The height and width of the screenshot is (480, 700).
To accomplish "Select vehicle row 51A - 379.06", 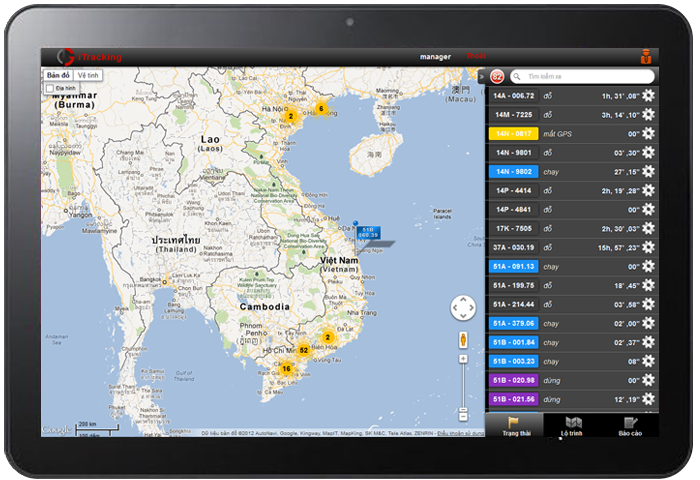I will coord(572,323).
